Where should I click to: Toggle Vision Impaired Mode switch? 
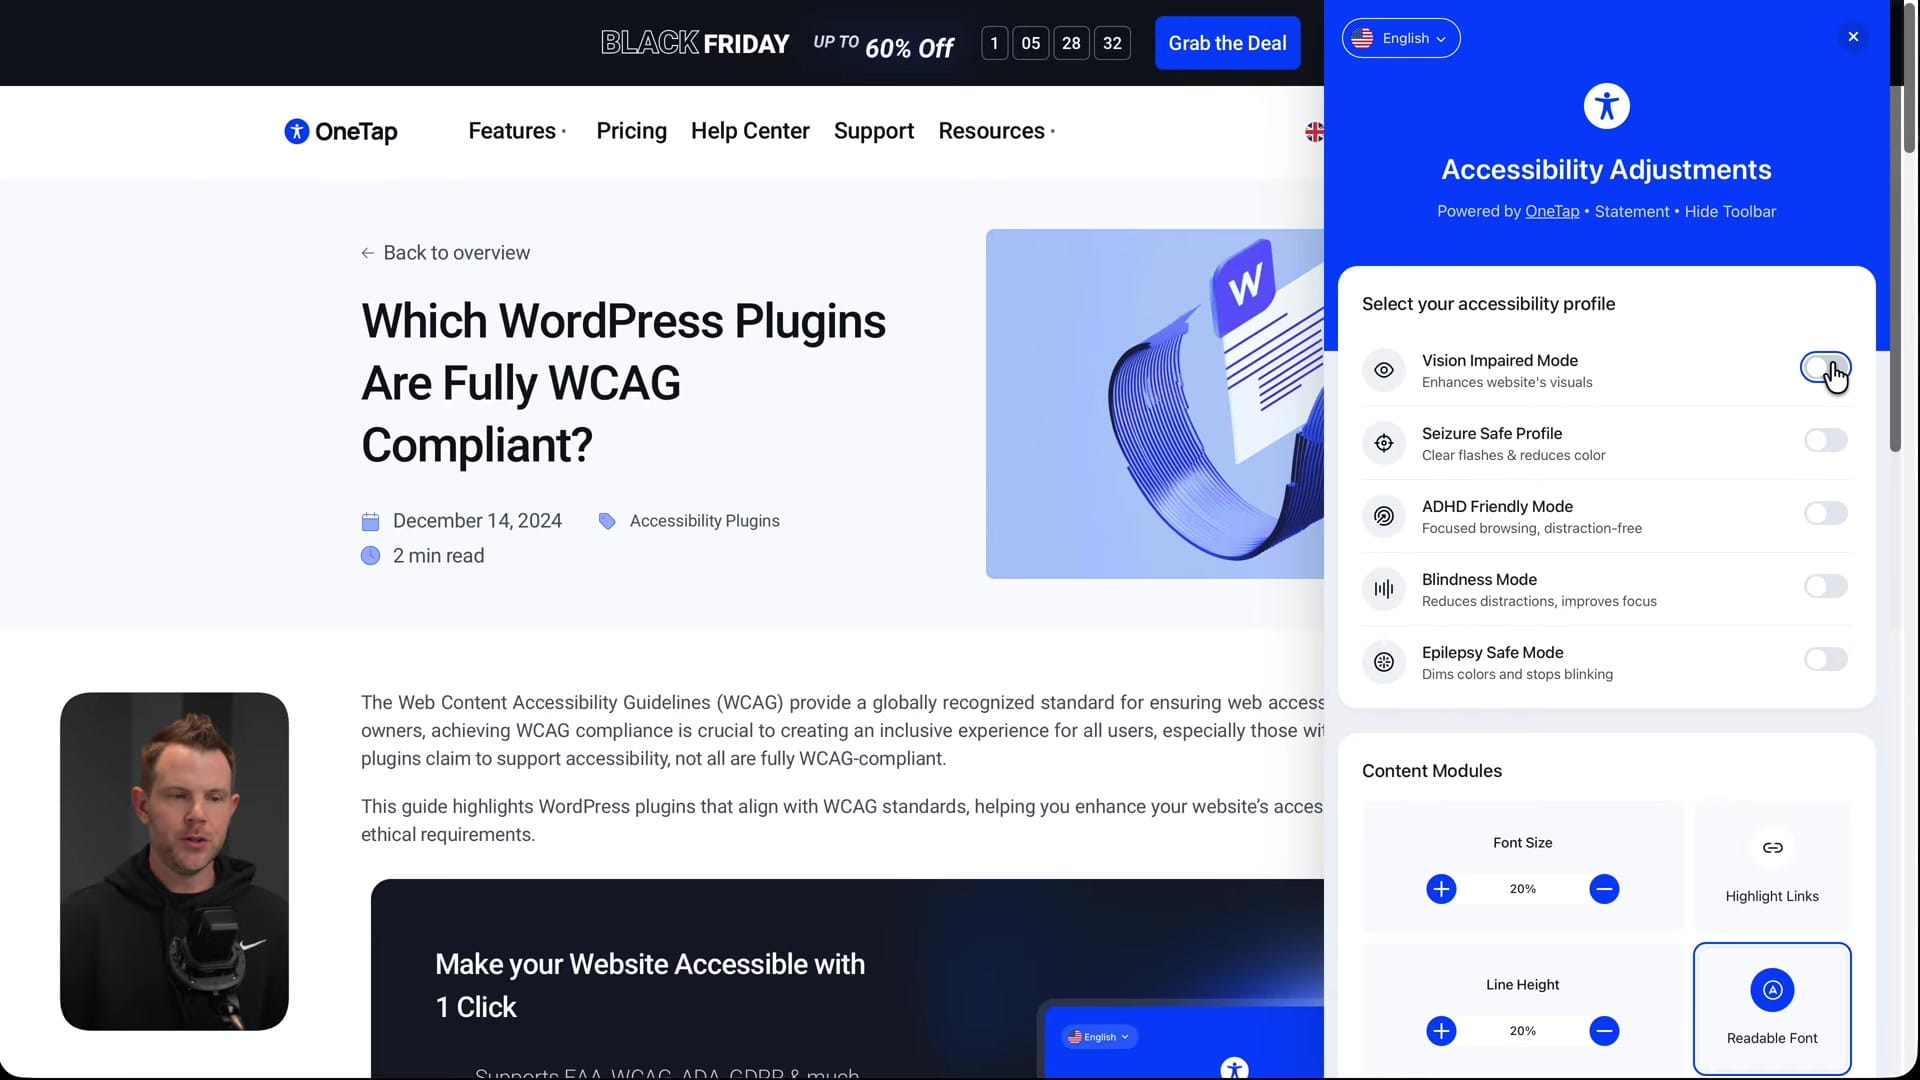(1825, 367)
